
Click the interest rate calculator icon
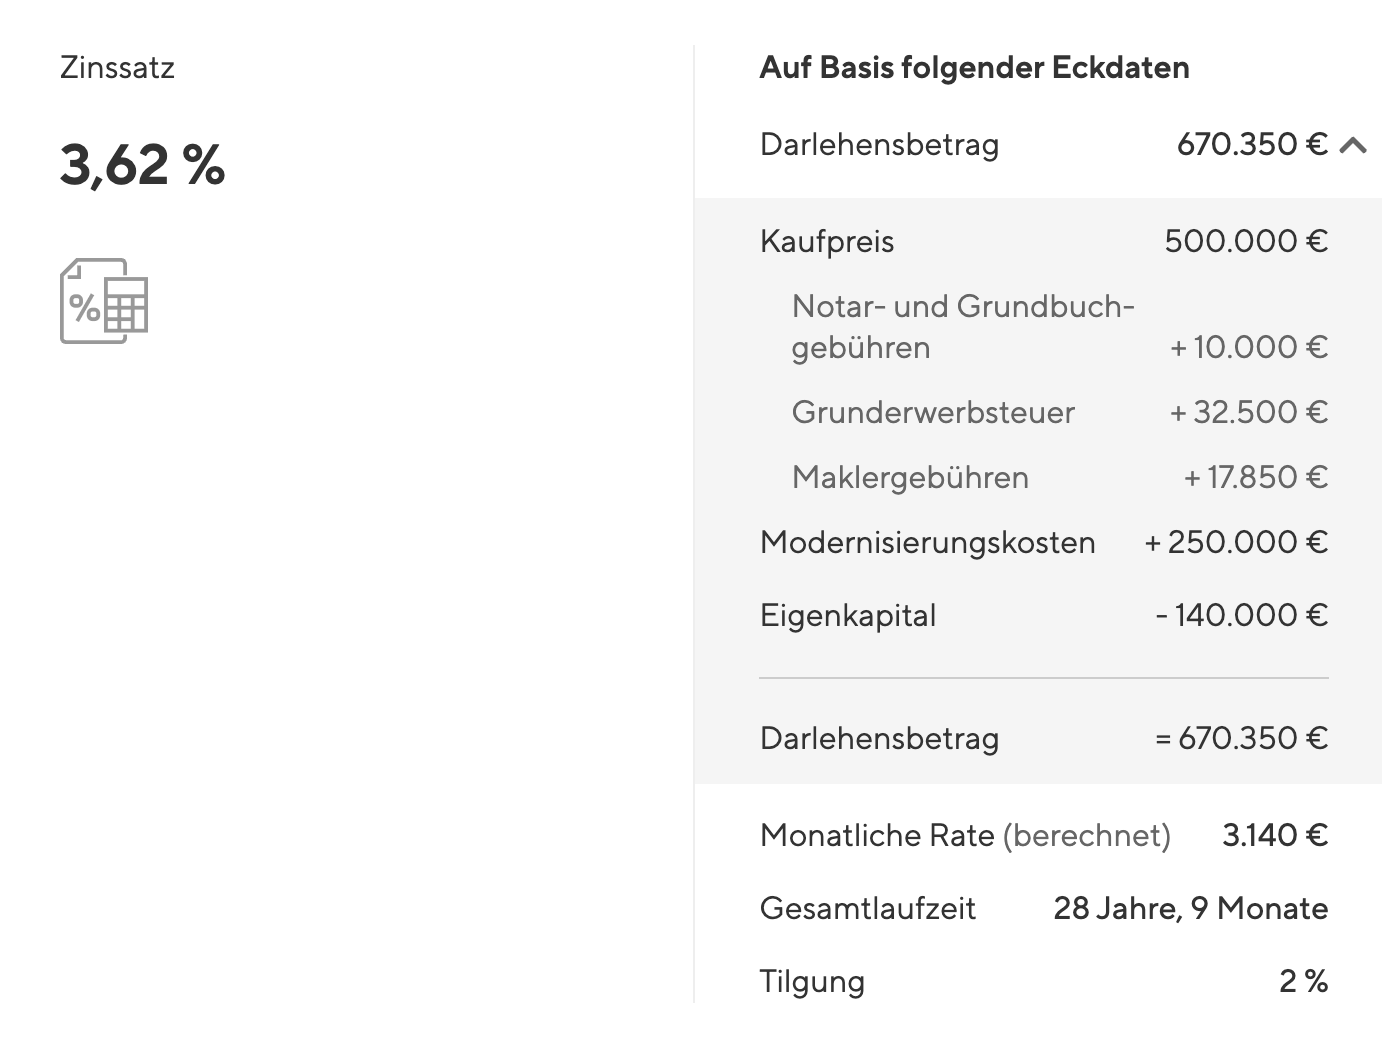[x=104, y=301]
